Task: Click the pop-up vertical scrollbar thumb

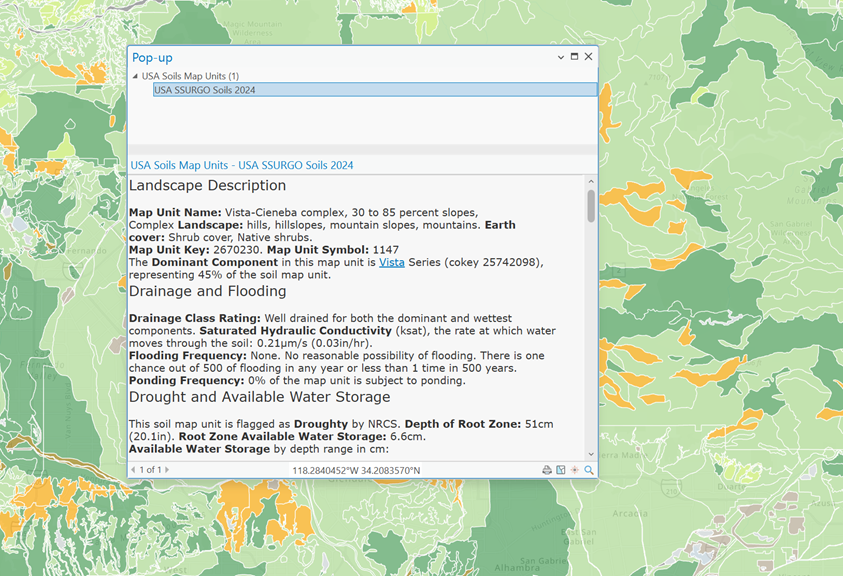Action: [x=591, y=206]
